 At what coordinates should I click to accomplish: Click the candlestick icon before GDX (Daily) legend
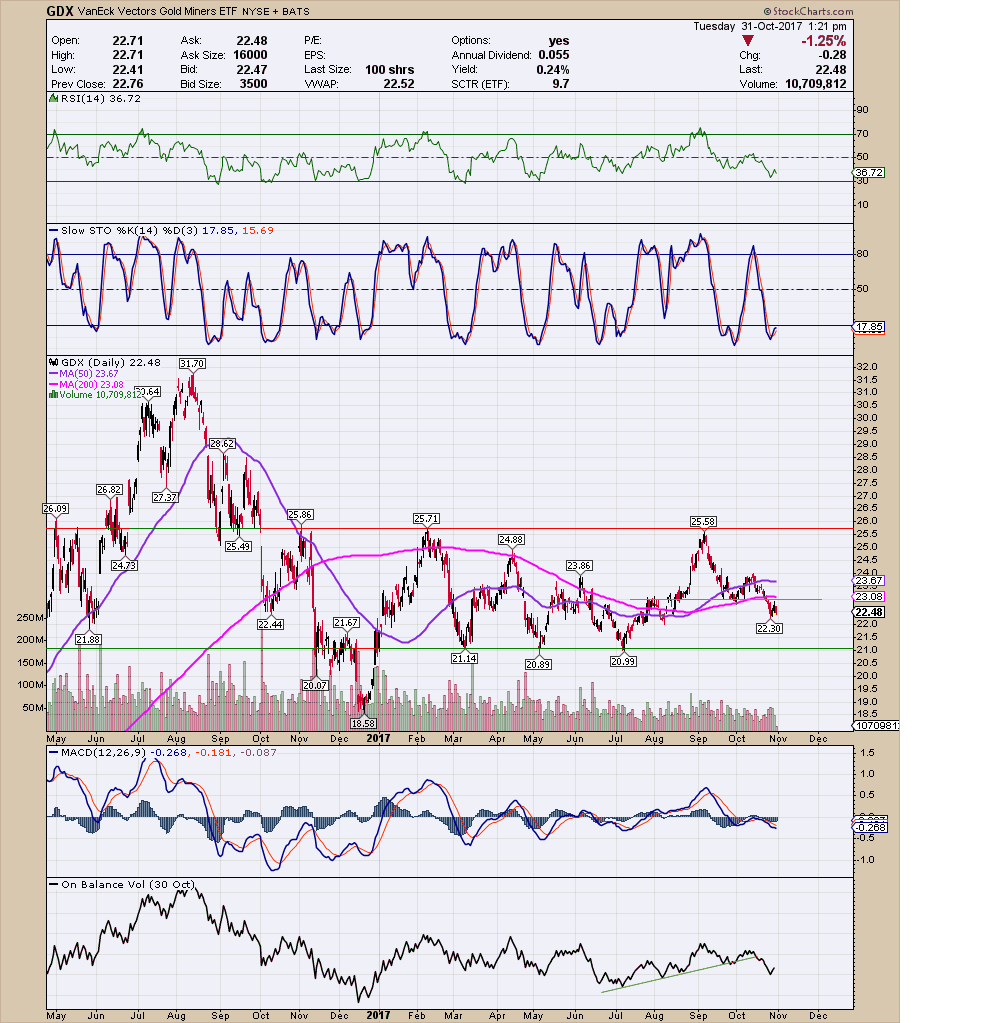54,362
